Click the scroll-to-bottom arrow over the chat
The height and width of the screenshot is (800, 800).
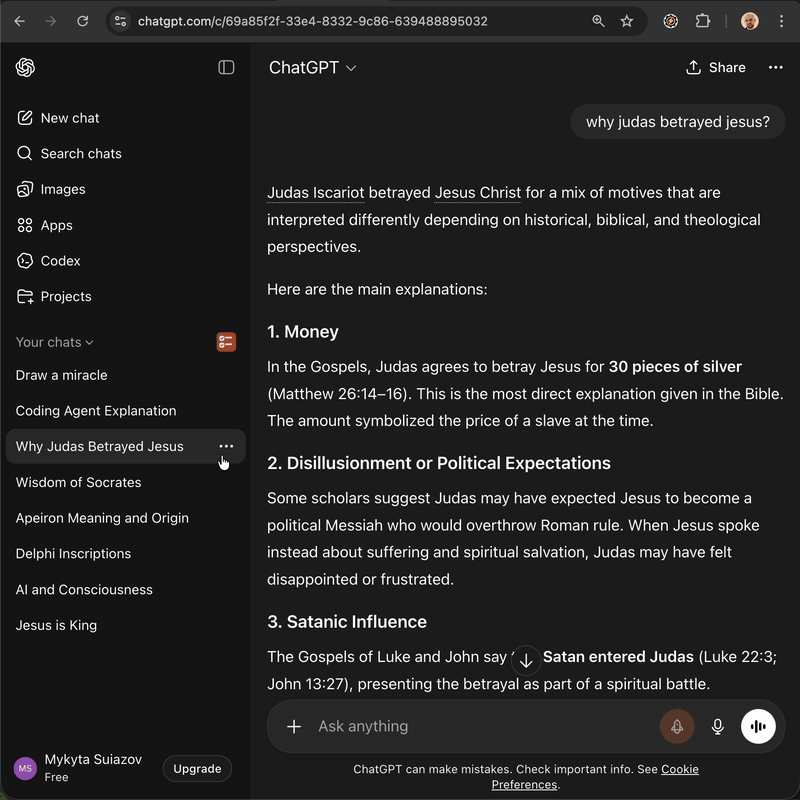(x=526, y=660)
